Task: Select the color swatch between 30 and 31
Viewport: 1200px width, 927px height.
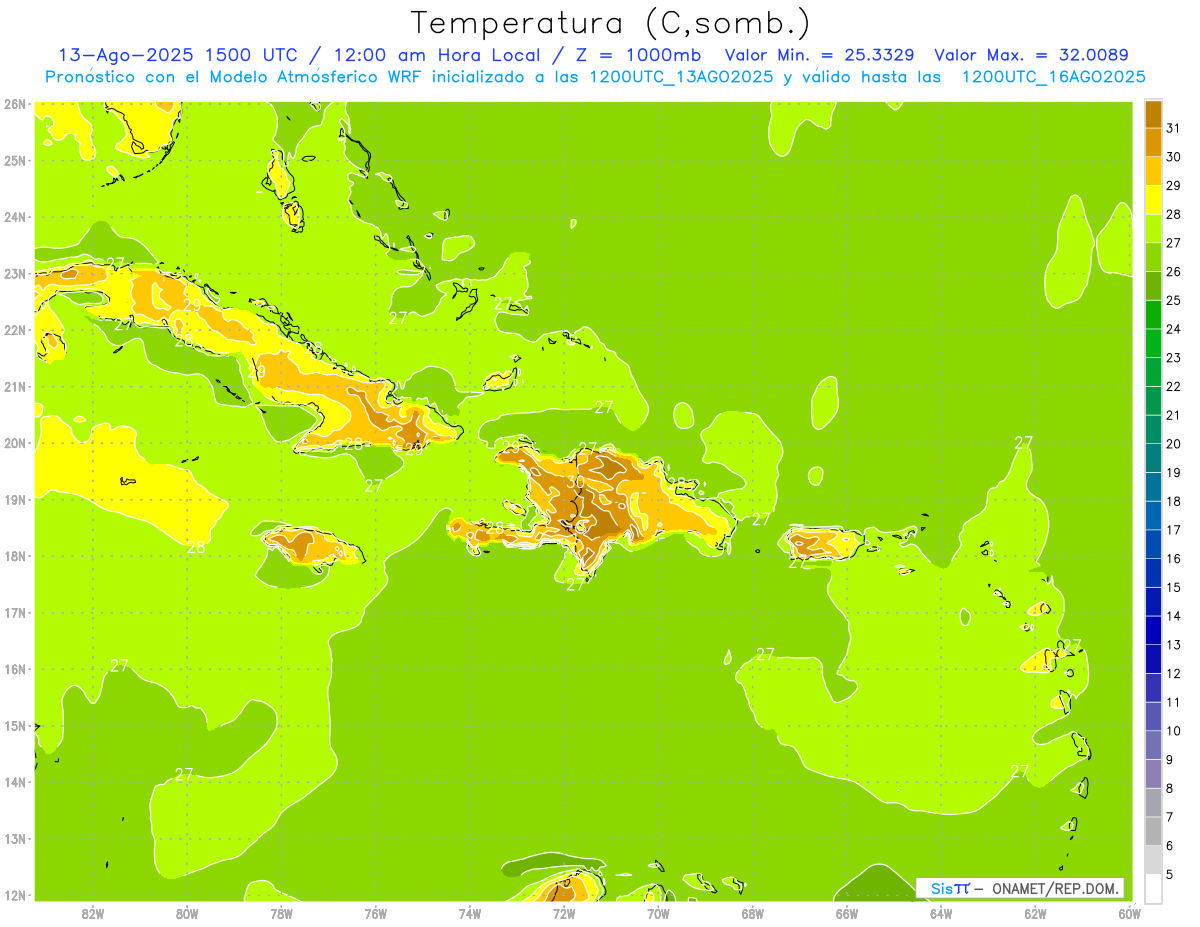Action: [x=1153, y=143]
